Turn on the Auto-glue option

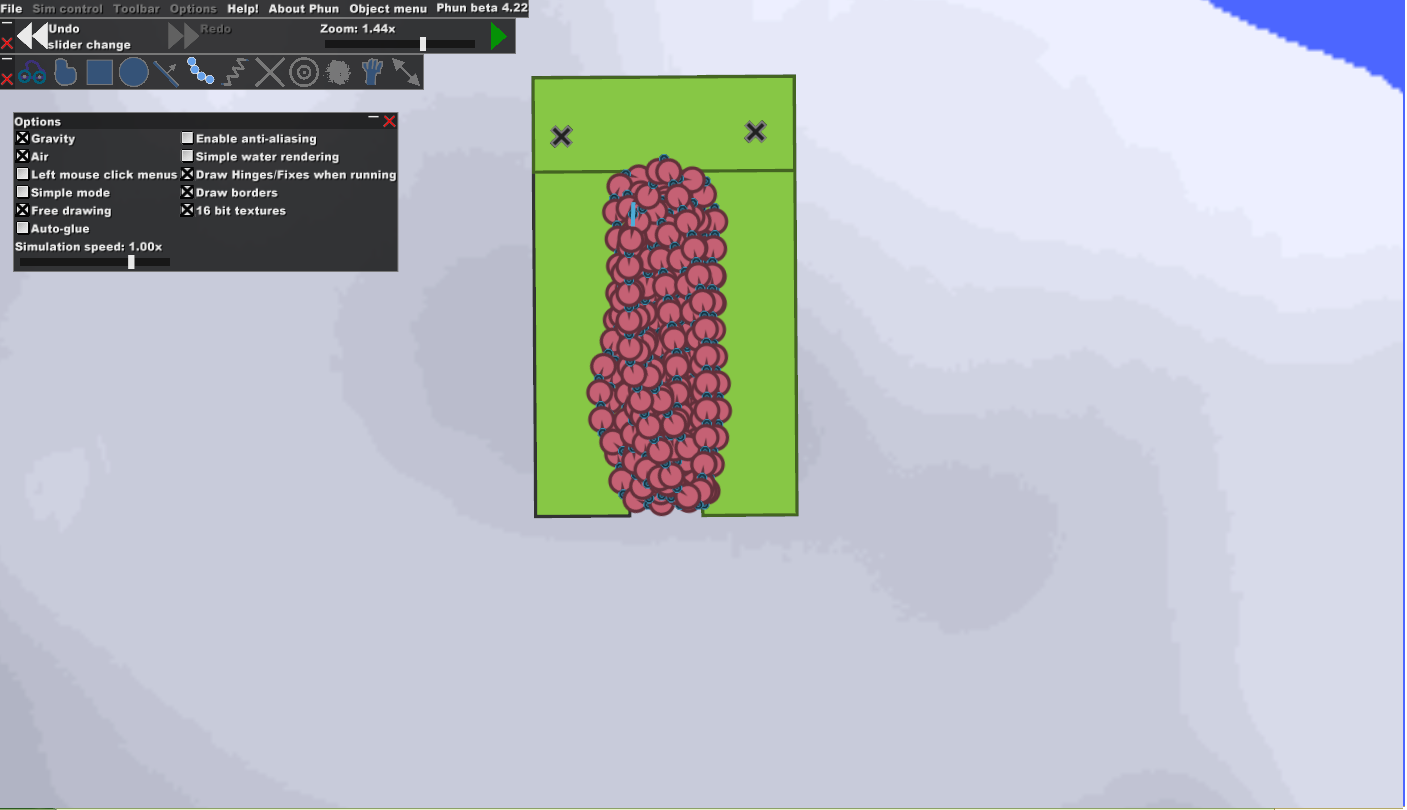click(x=22, y=229)
